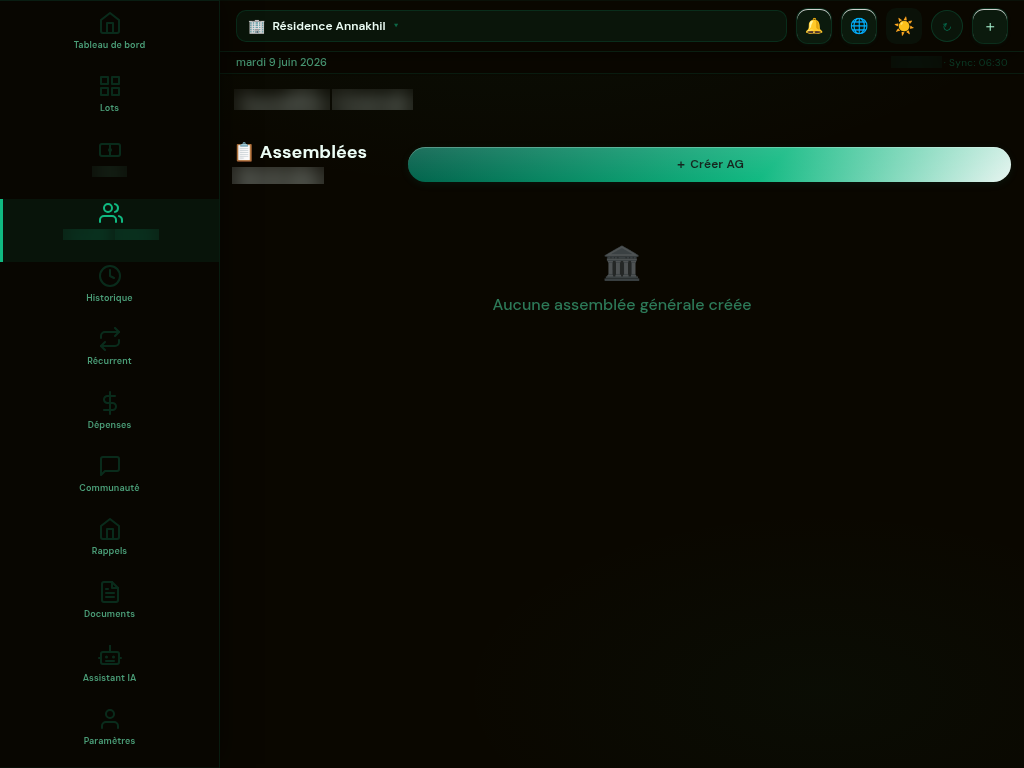
Task: Open Récurrent loop arrows icon
Action: point(110,339)
